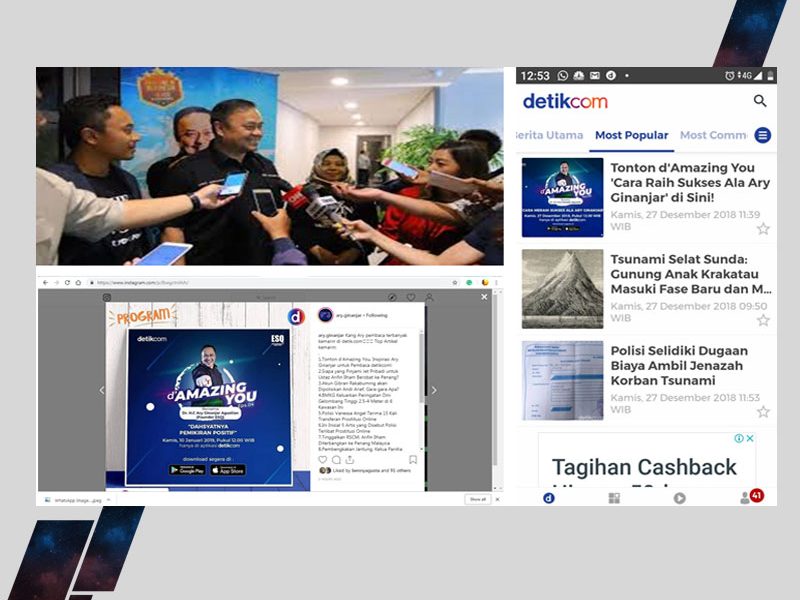Switch to the Most Popular tab
Image resolution: width=800 pixels, height=600 pixels.
tap(631, 135)
